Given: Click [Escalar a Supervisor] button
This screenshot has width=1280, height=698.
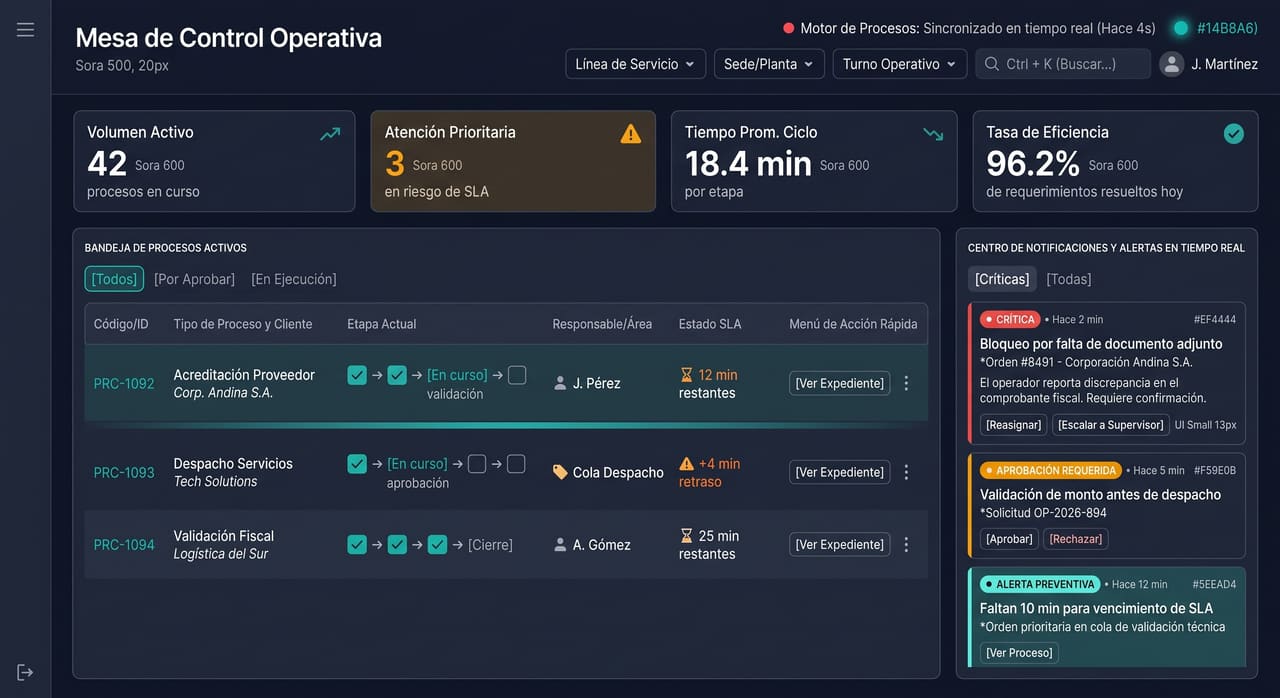Looking at the screenshot, I should tap(1111, 425).
